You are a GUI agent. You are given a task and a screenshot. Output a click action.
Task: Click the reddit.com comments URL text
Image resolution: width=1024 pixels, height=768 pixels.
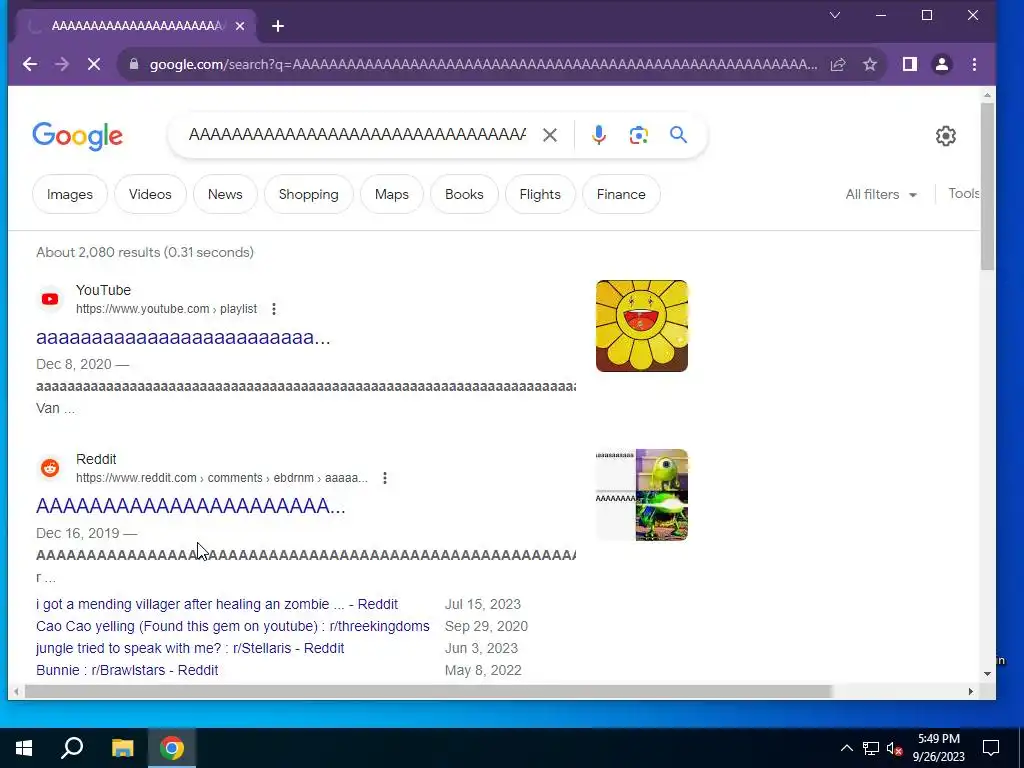point(221,478)
